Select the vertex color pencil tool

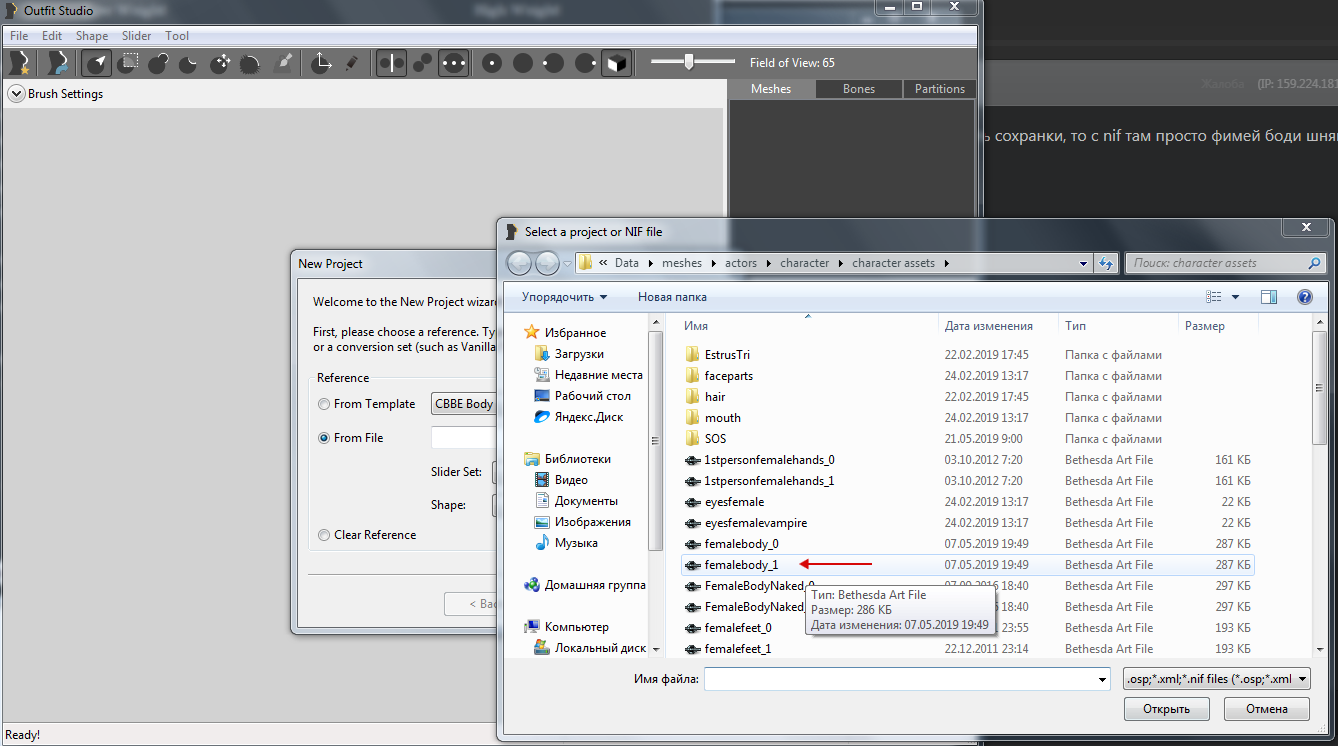pos(351,63)
